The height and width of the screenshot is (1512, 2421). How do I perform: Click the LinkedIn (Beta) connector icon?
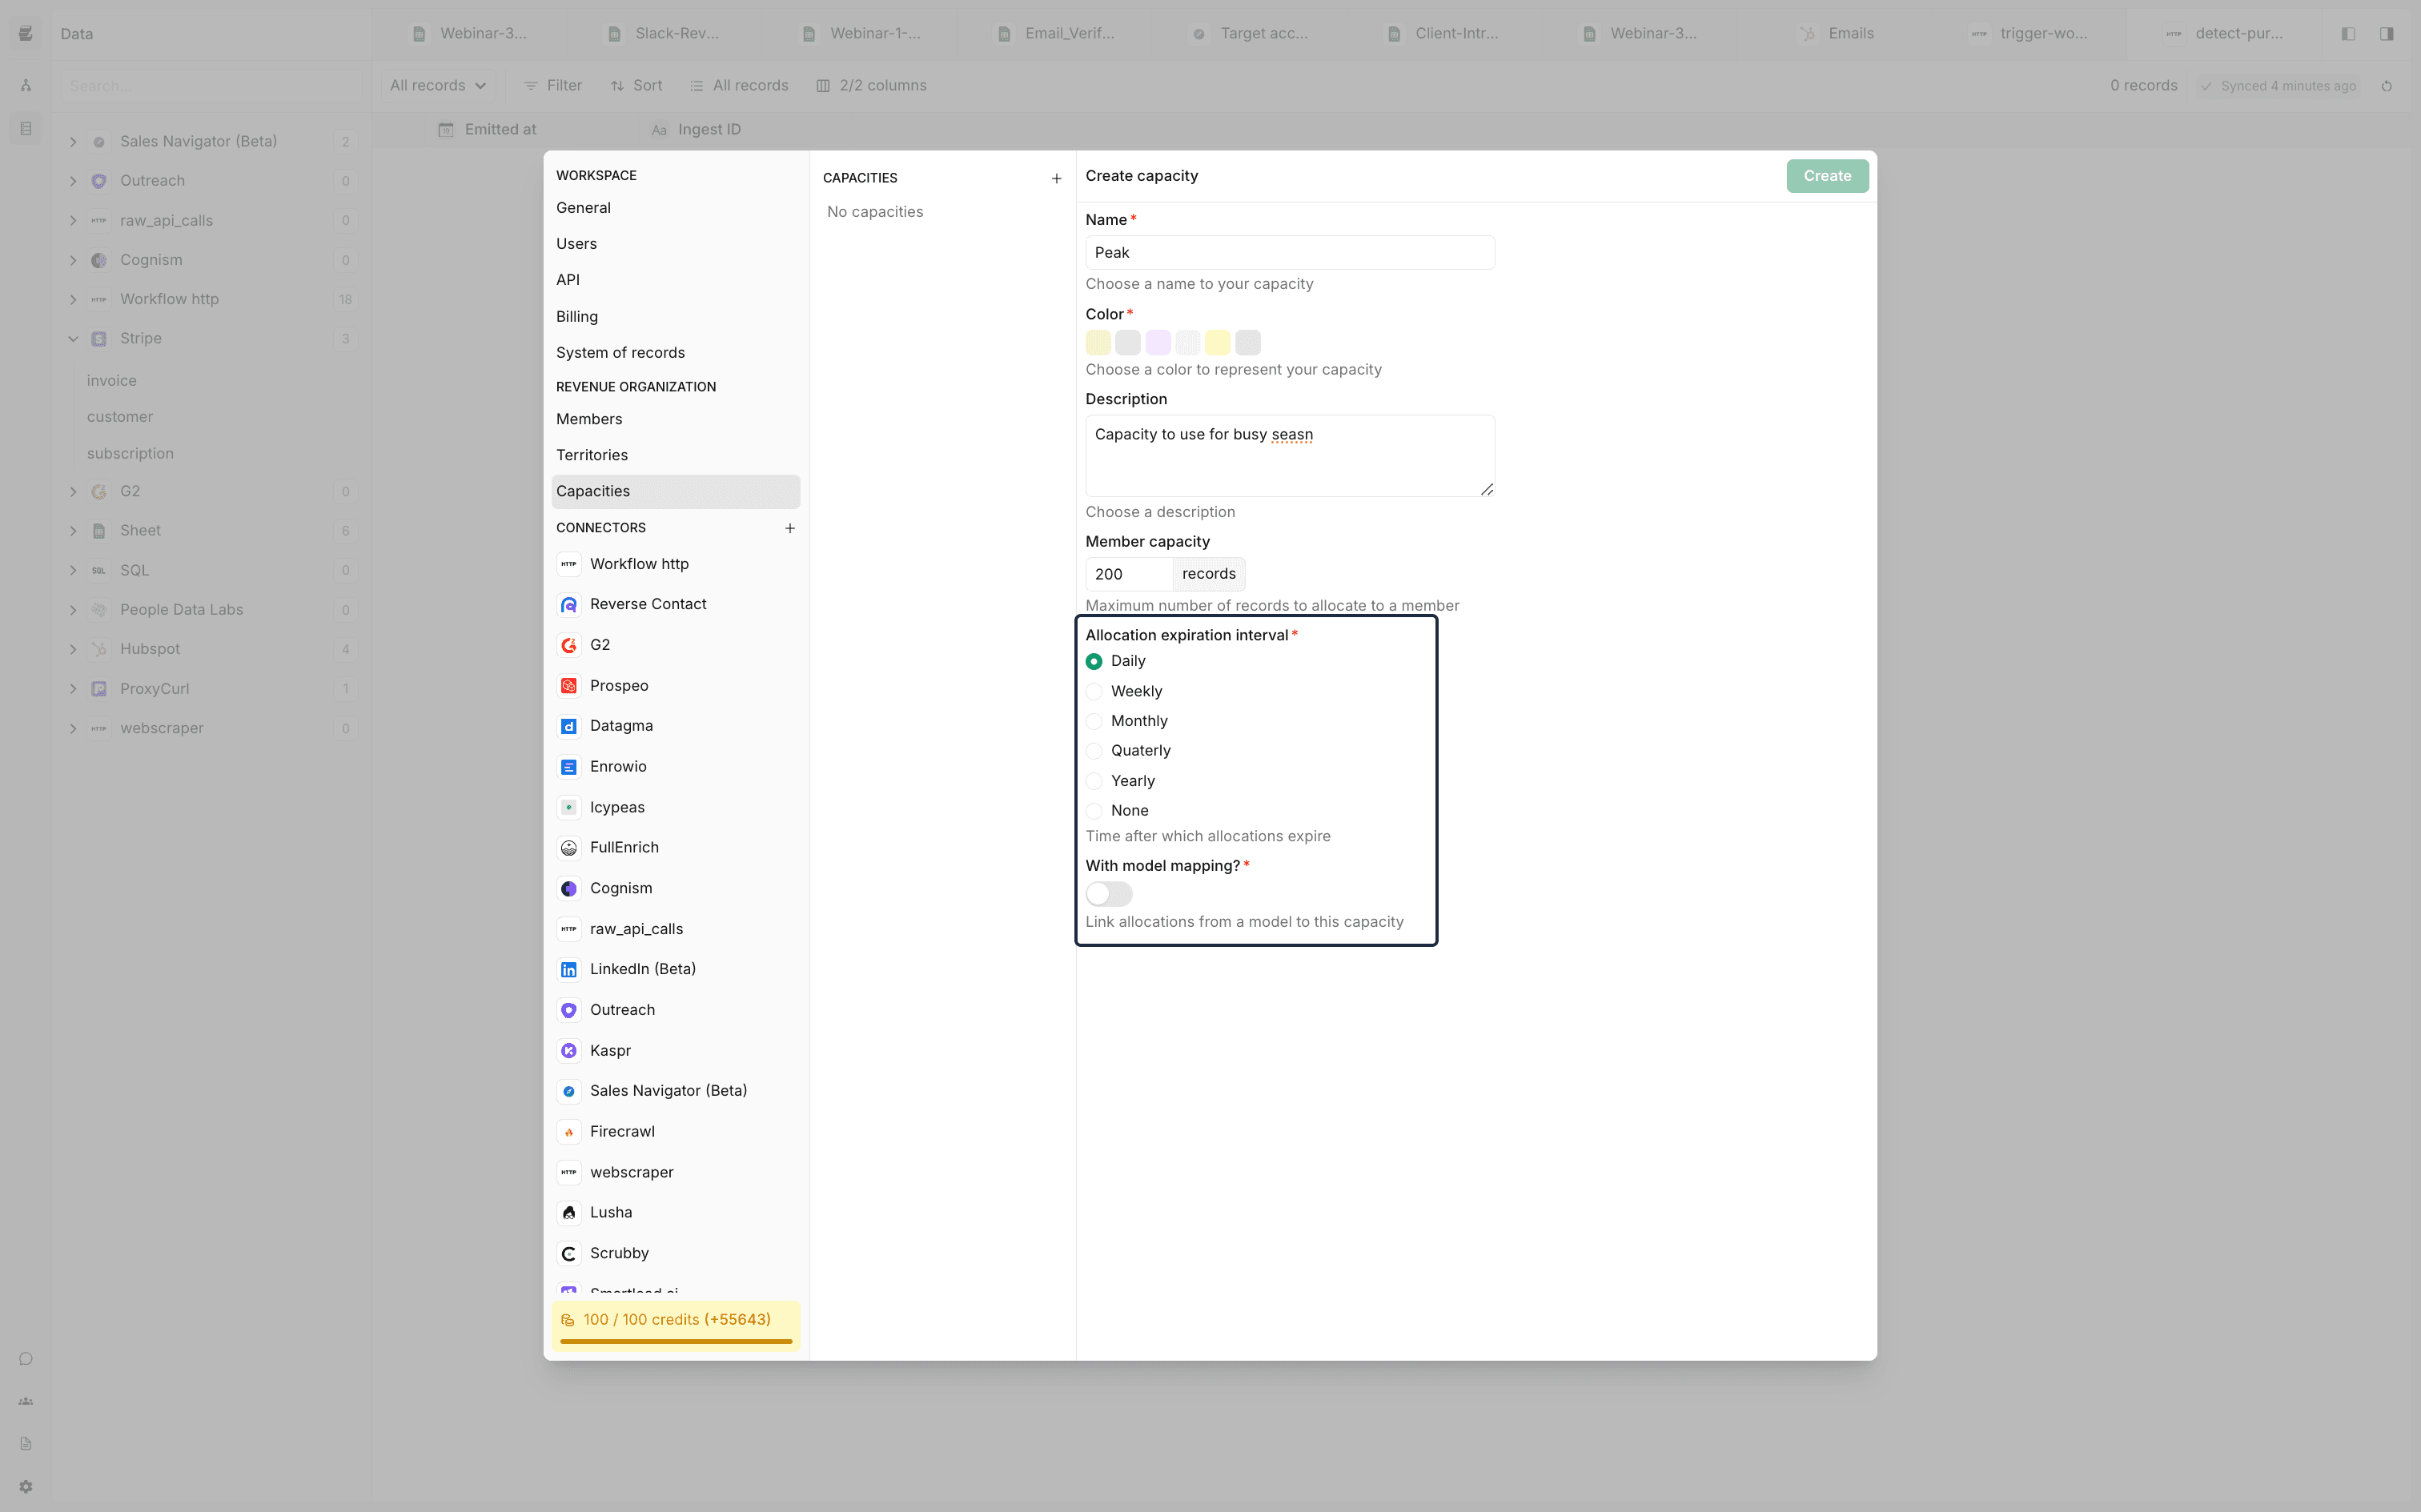[568, 969]
